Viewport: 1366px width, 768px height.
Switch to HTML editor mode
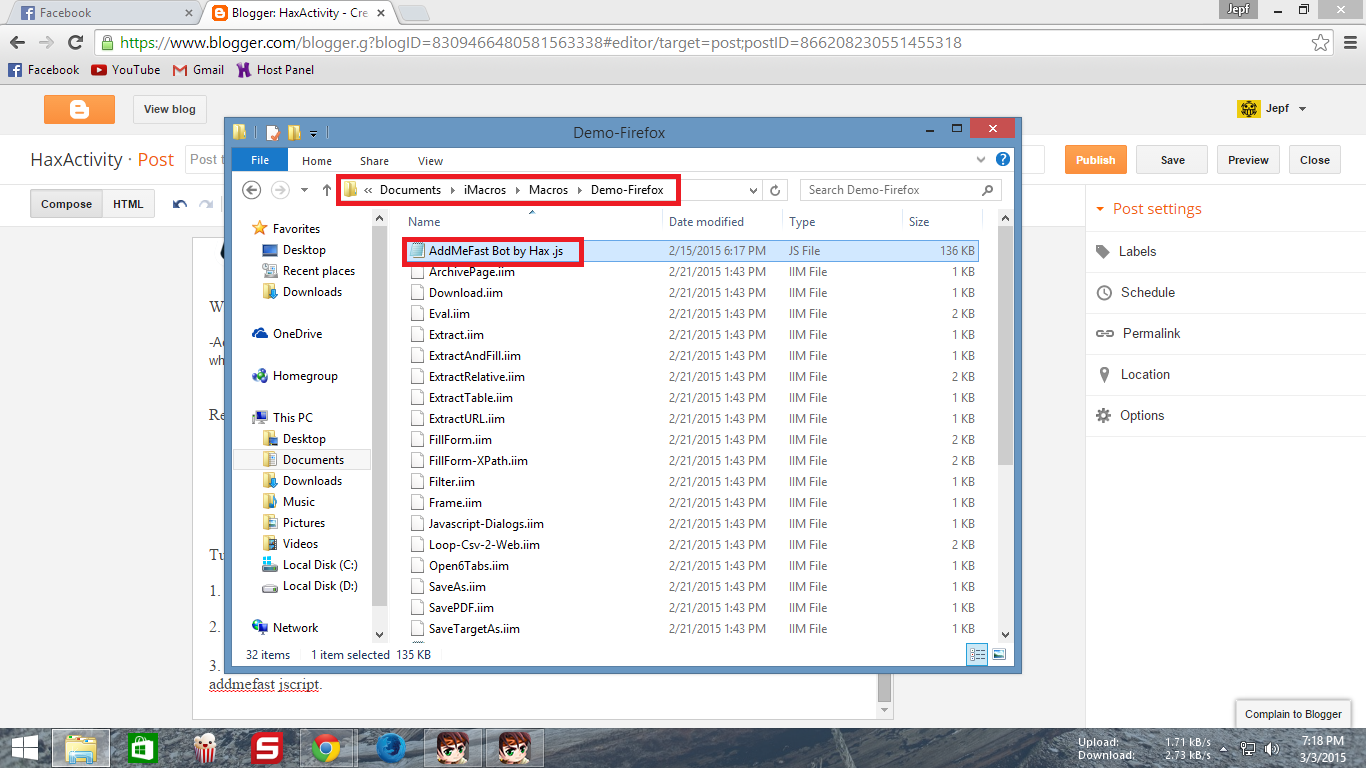[128, 204]
